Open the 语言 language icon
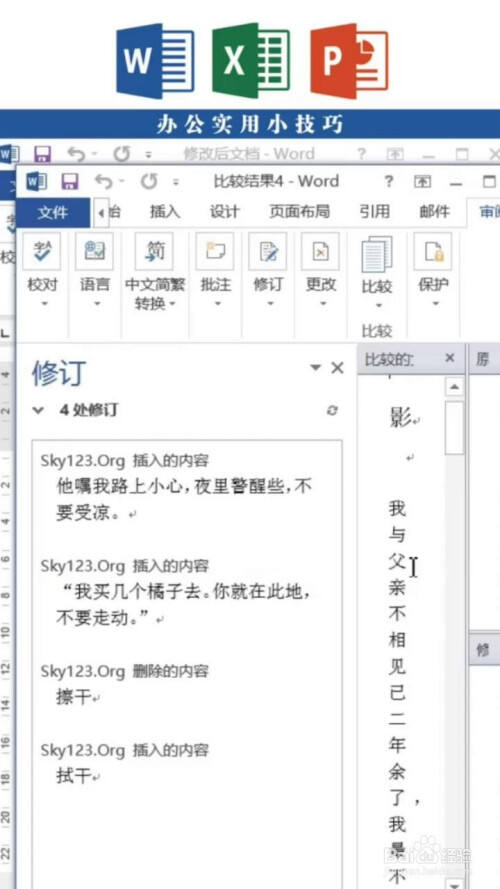This screenshot has height=889, width=500. click(94, 251)
